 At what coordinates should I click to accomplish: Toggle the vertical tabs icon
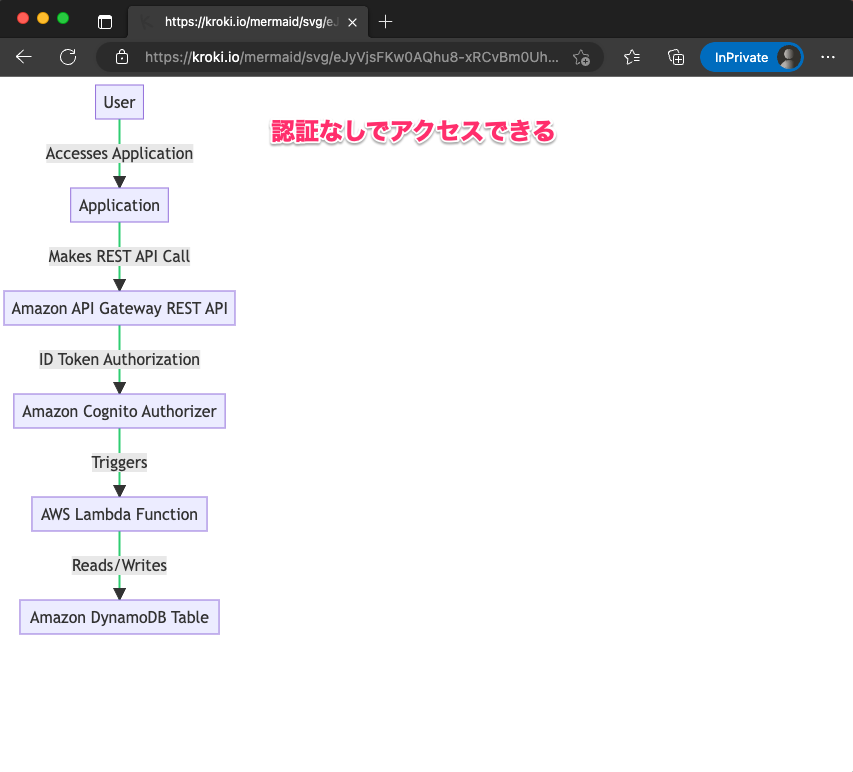coord(104,22)
